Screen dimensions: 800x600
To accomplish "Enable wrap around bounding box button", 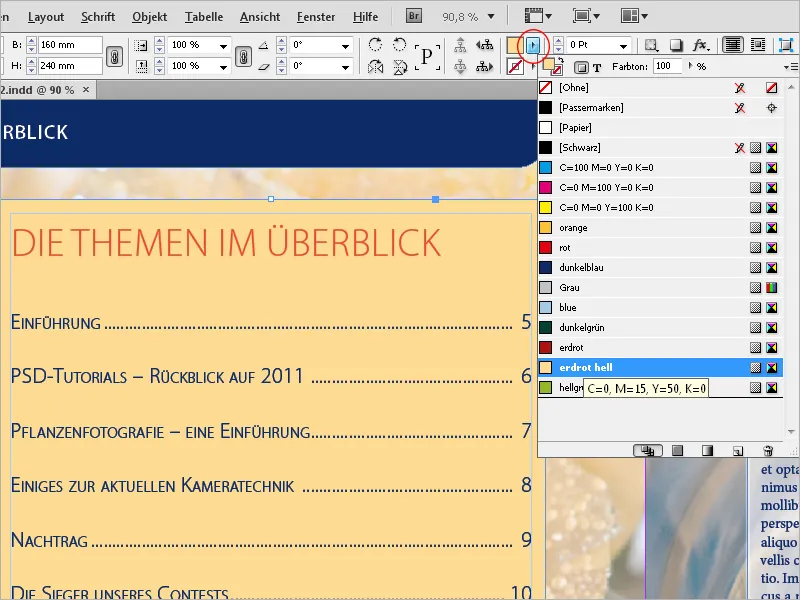I will [x=758, y=45].
